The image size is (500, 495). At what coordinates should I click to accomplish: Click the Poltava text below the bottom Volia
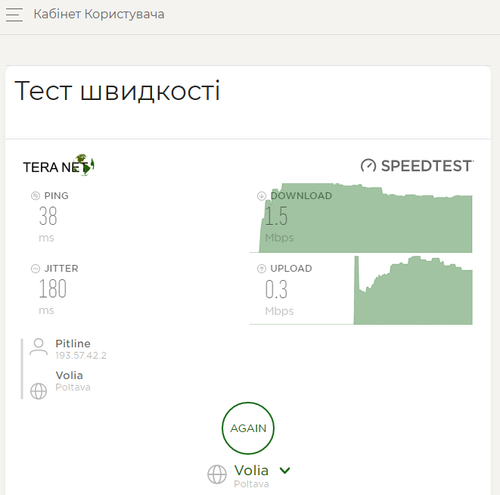point(251,484)
